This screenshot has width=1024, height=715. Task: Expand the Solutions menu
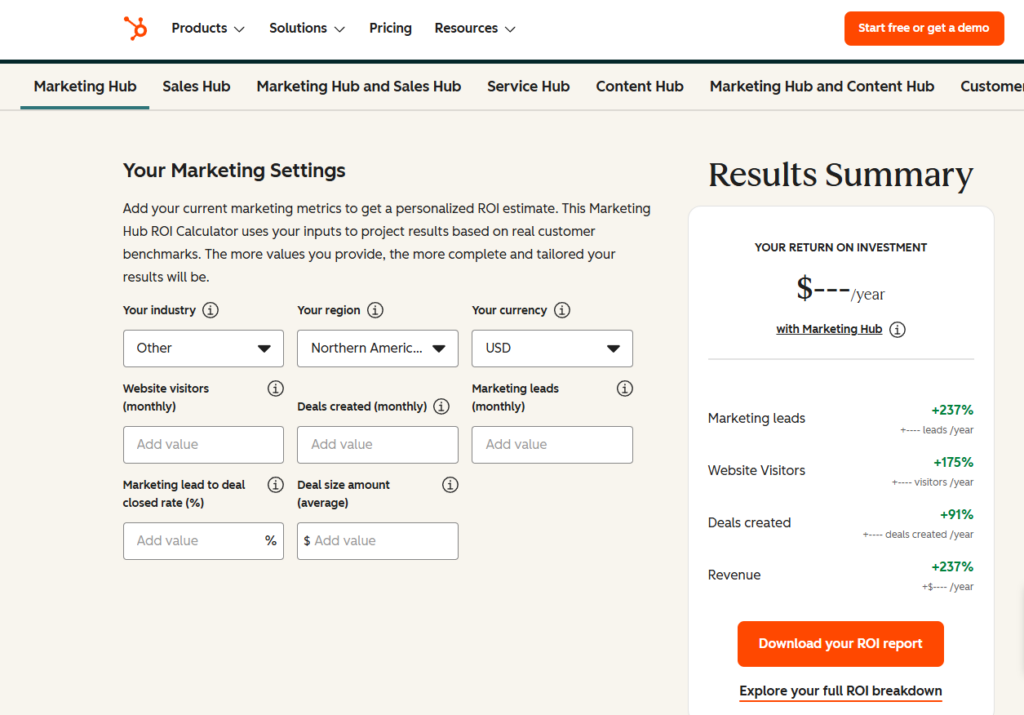coord(307,28)
